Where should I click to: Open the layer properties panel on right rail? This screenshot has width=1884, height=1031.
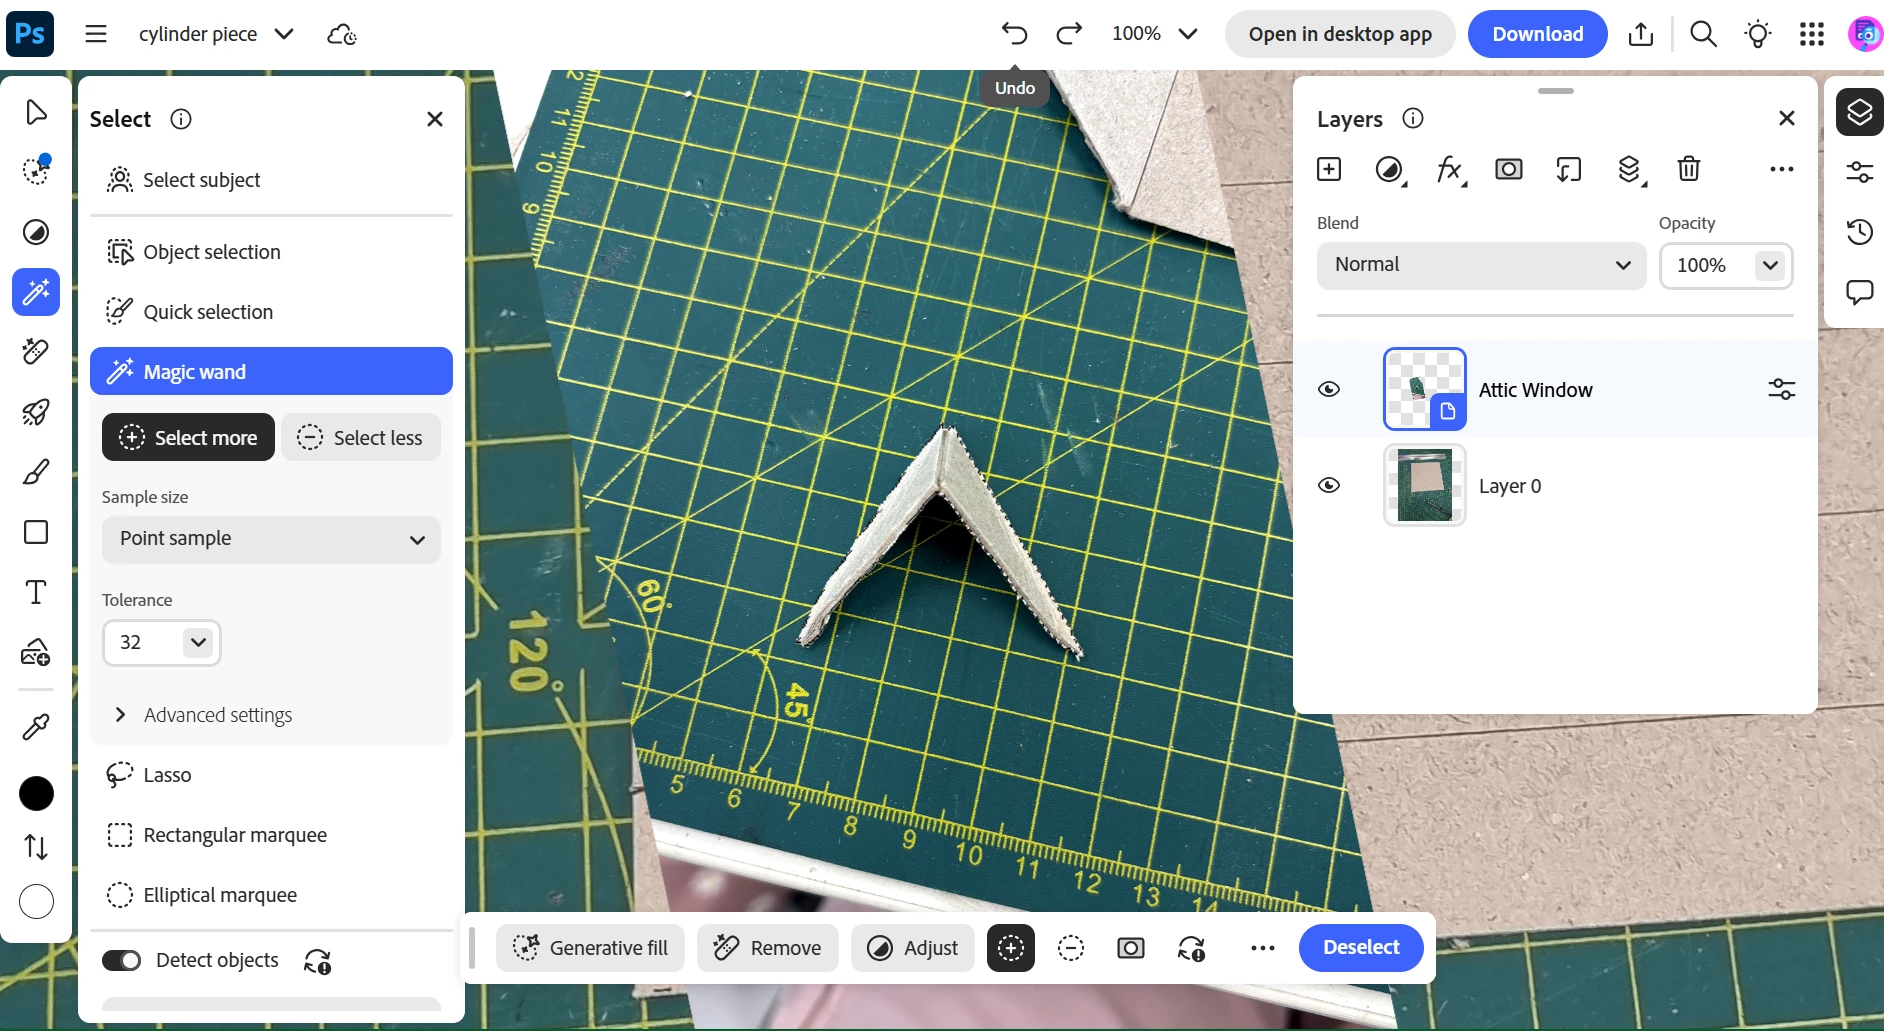(x=1860, y=172)
